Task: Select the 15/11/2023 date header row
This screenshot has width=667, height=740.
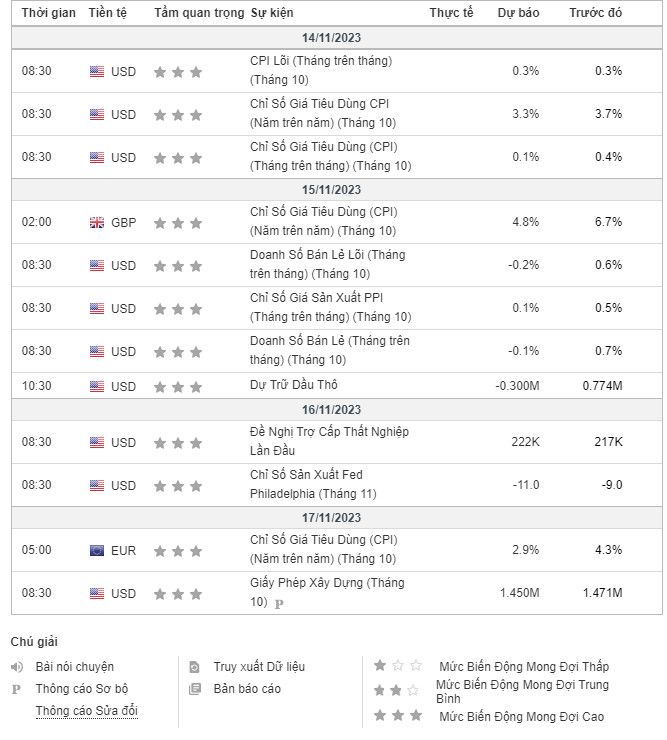Action: pos(332,190)
